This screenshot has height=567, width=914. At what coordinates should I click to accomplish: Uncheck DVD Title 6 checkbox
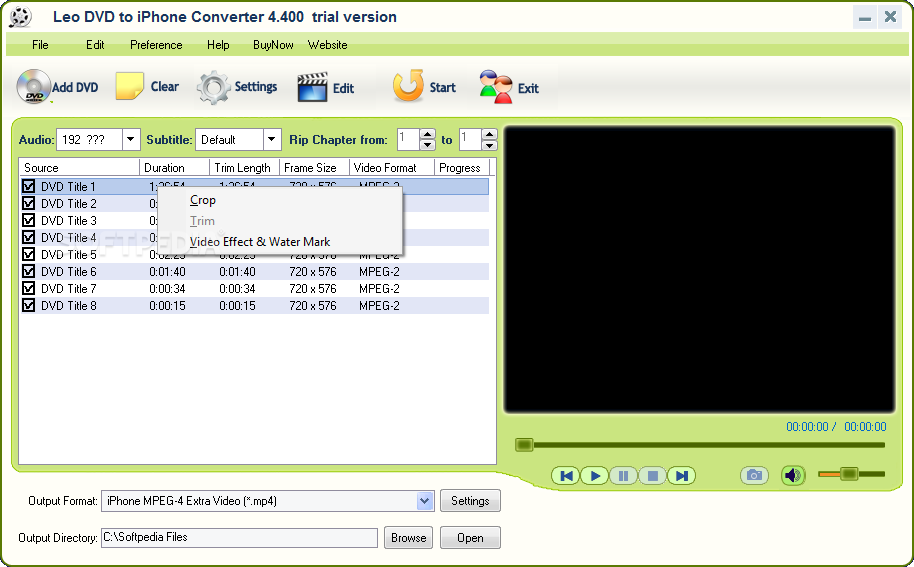coord(29,272)
